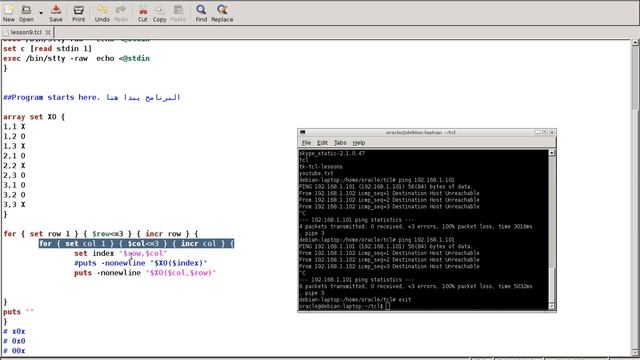This screenshot has height=360, width=640.
Task: Click 'youtube.txt' in the terminal output
Action: point(316,173)
